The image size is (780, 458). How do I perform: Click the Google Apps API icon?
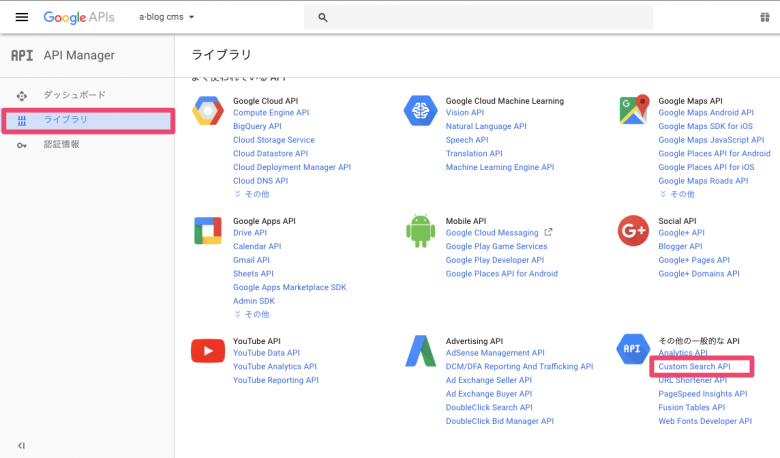click(x=208, y=230)
